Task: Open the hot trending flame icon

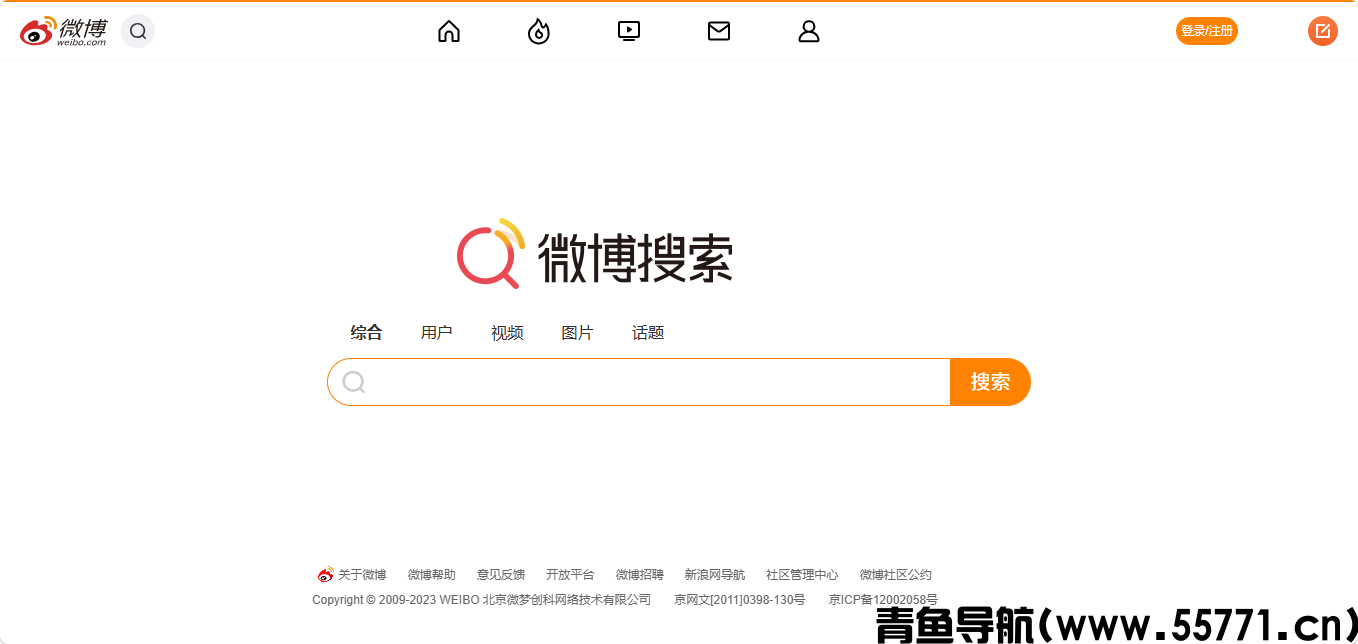Action: pyautogui.click(x=539, y=32)
